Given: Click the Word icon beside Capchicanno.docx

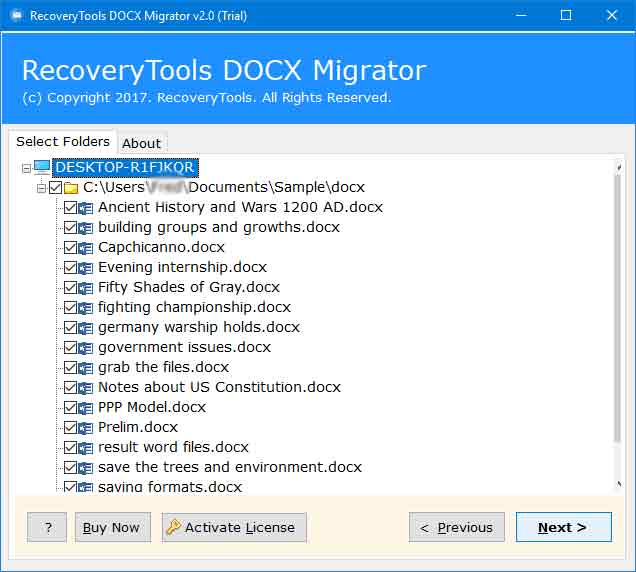Looking at the screenshot, I should [x=85, y=248].
